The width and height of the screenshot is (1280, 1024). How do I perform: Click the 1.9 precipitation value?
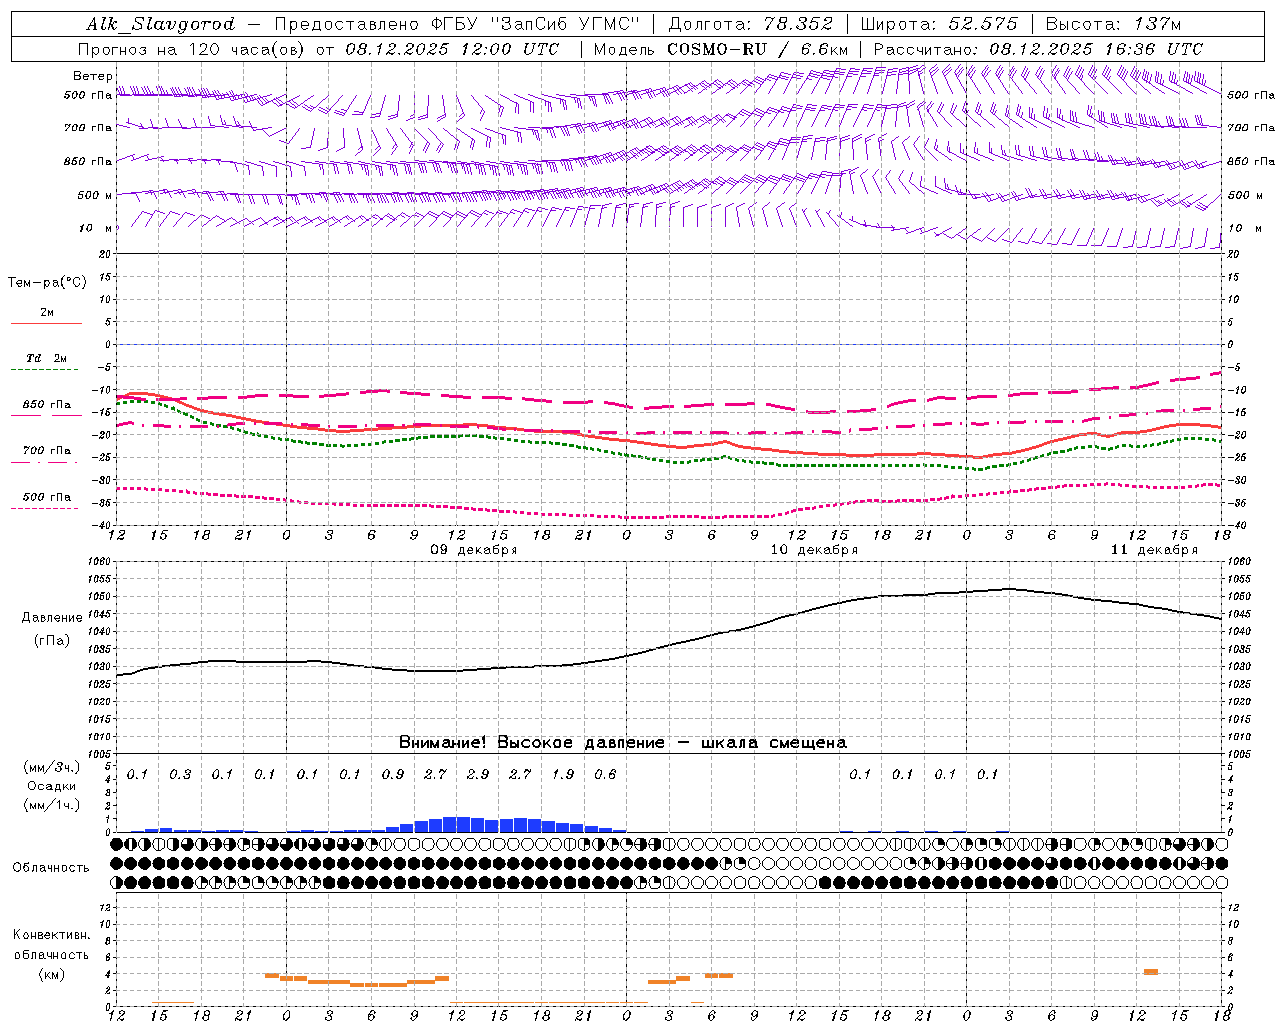coord(563,775)
